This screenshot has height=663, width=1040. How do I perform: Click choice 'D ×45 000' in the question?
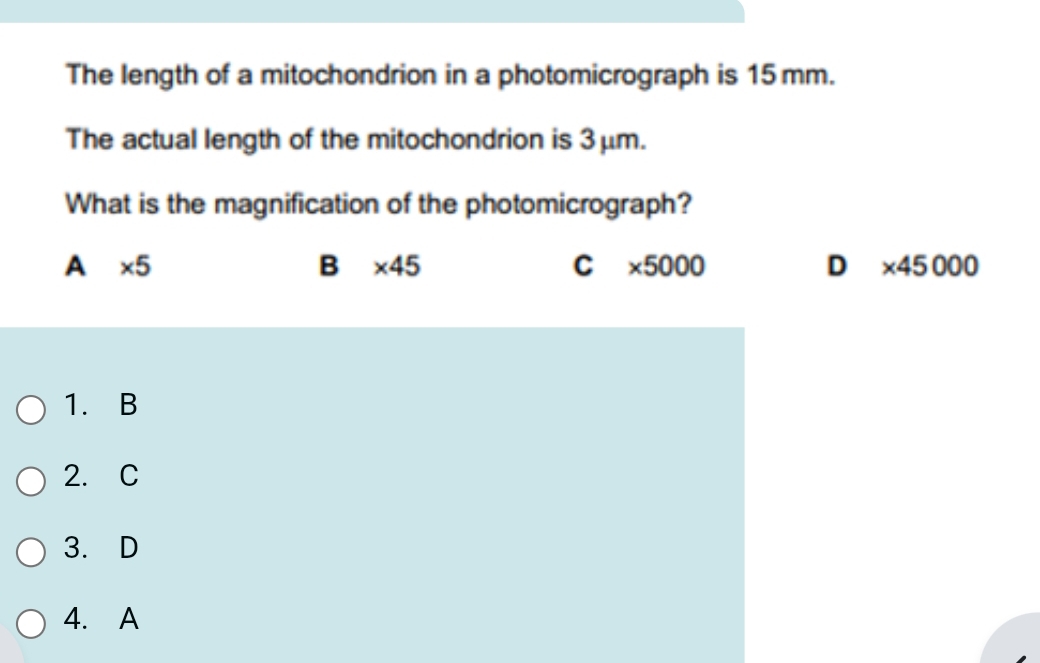(x=903, y=267)
